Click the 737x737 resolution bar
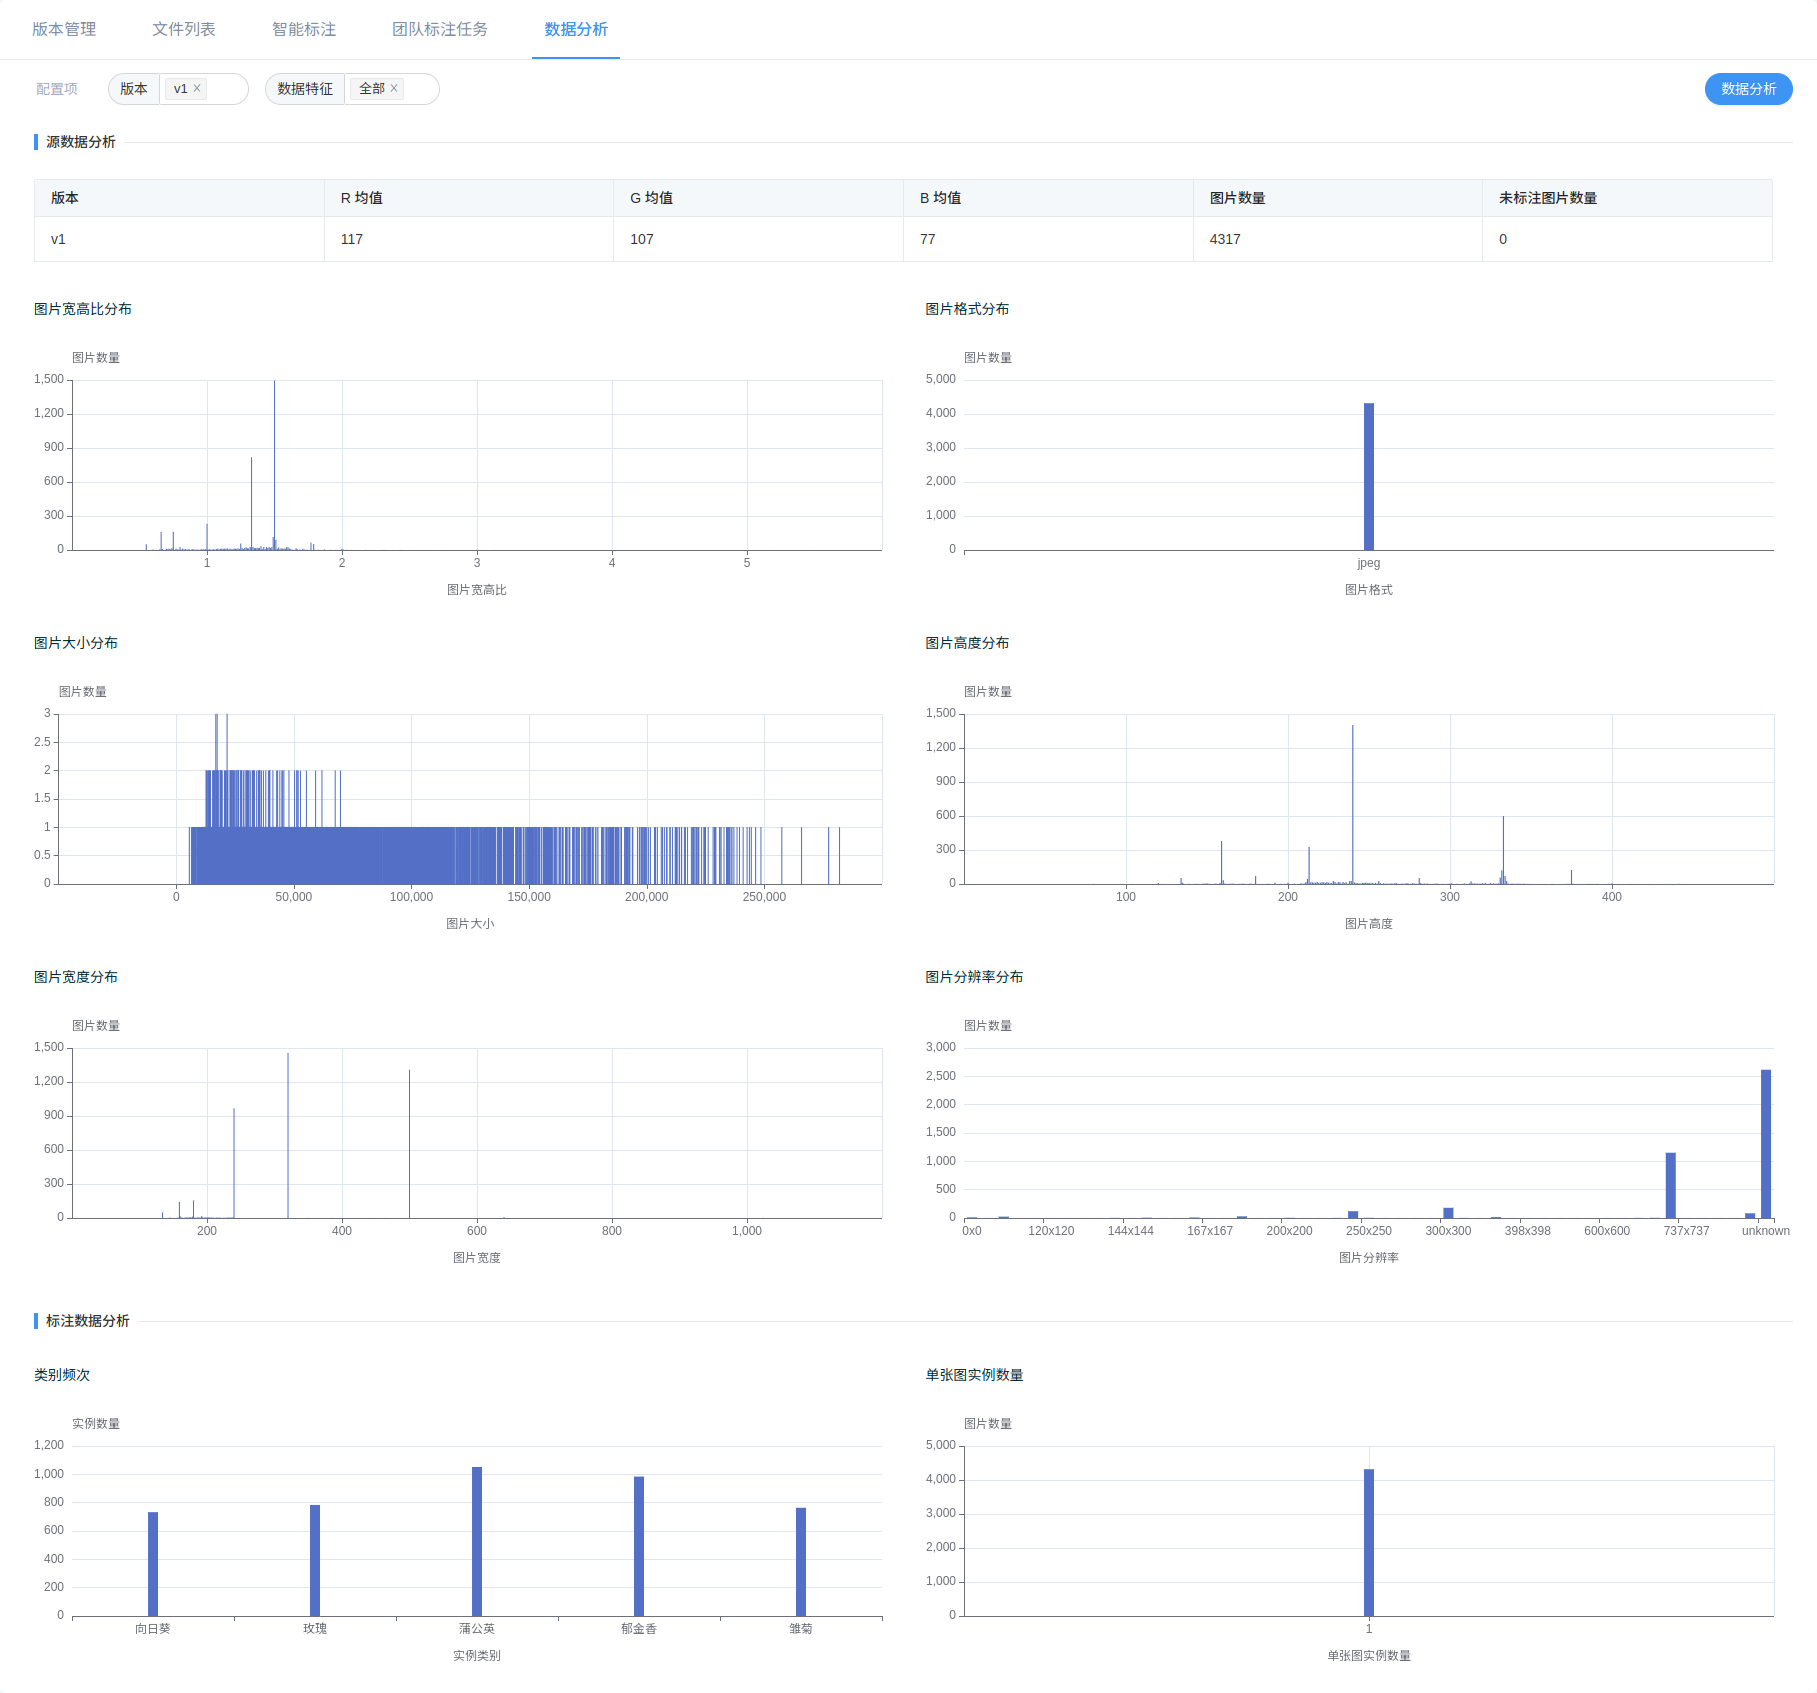Screen dimensions: 1817x1693 coord(1671,1185)
